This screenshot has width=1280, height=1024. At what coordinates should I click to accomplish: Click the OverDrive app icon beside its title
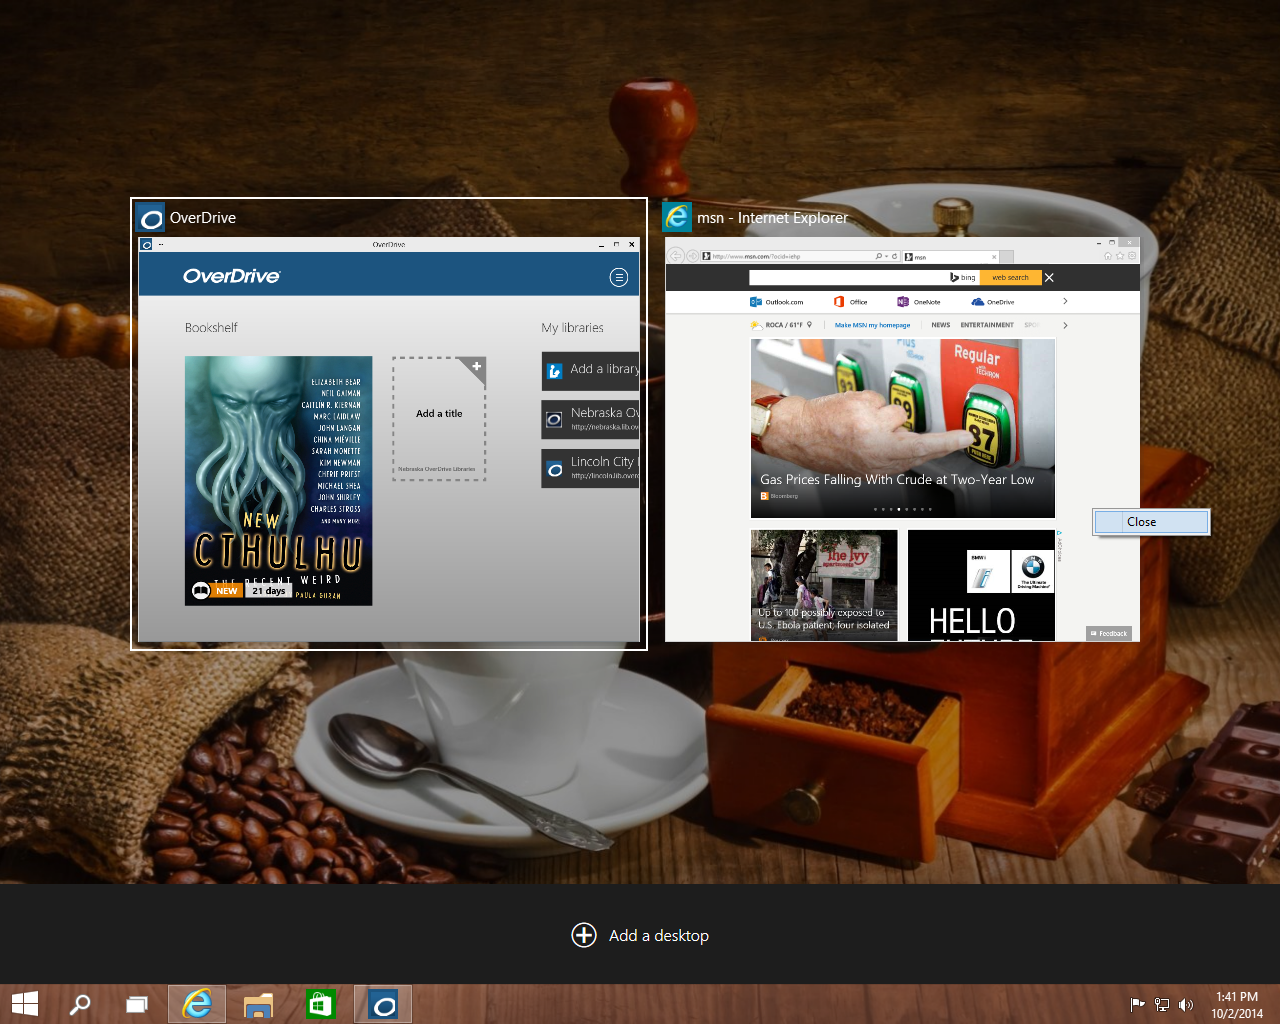coord(151,218)
